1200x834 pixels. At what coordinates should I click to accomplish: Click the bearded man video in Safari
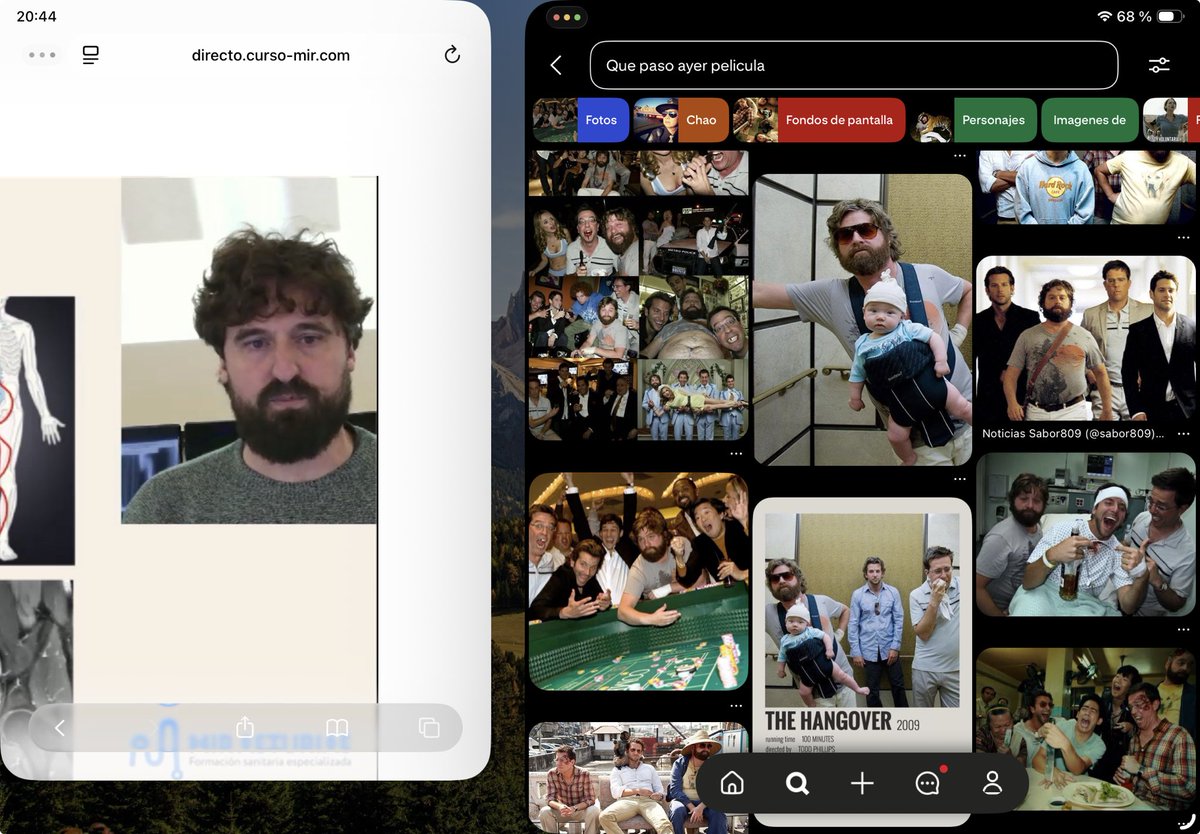click(249, 350)
